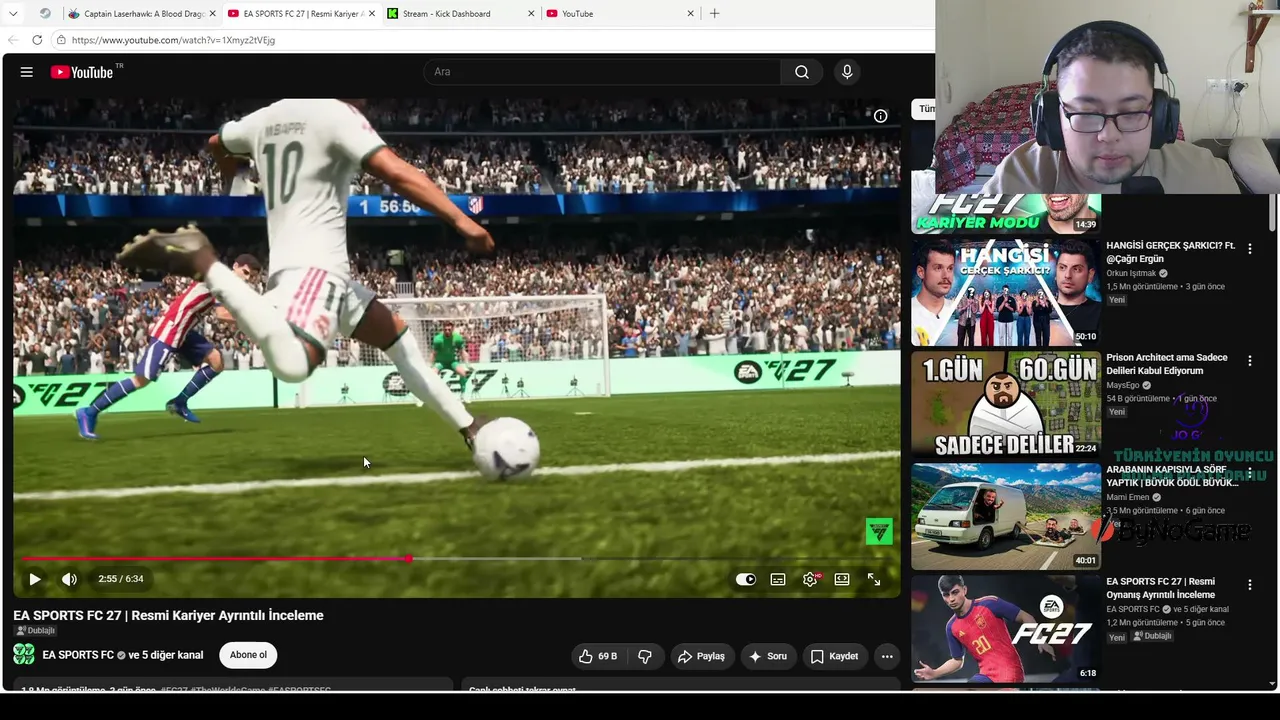Play the paused video
The height and width of the screenshot is (720, 1280).
point(35,579)
